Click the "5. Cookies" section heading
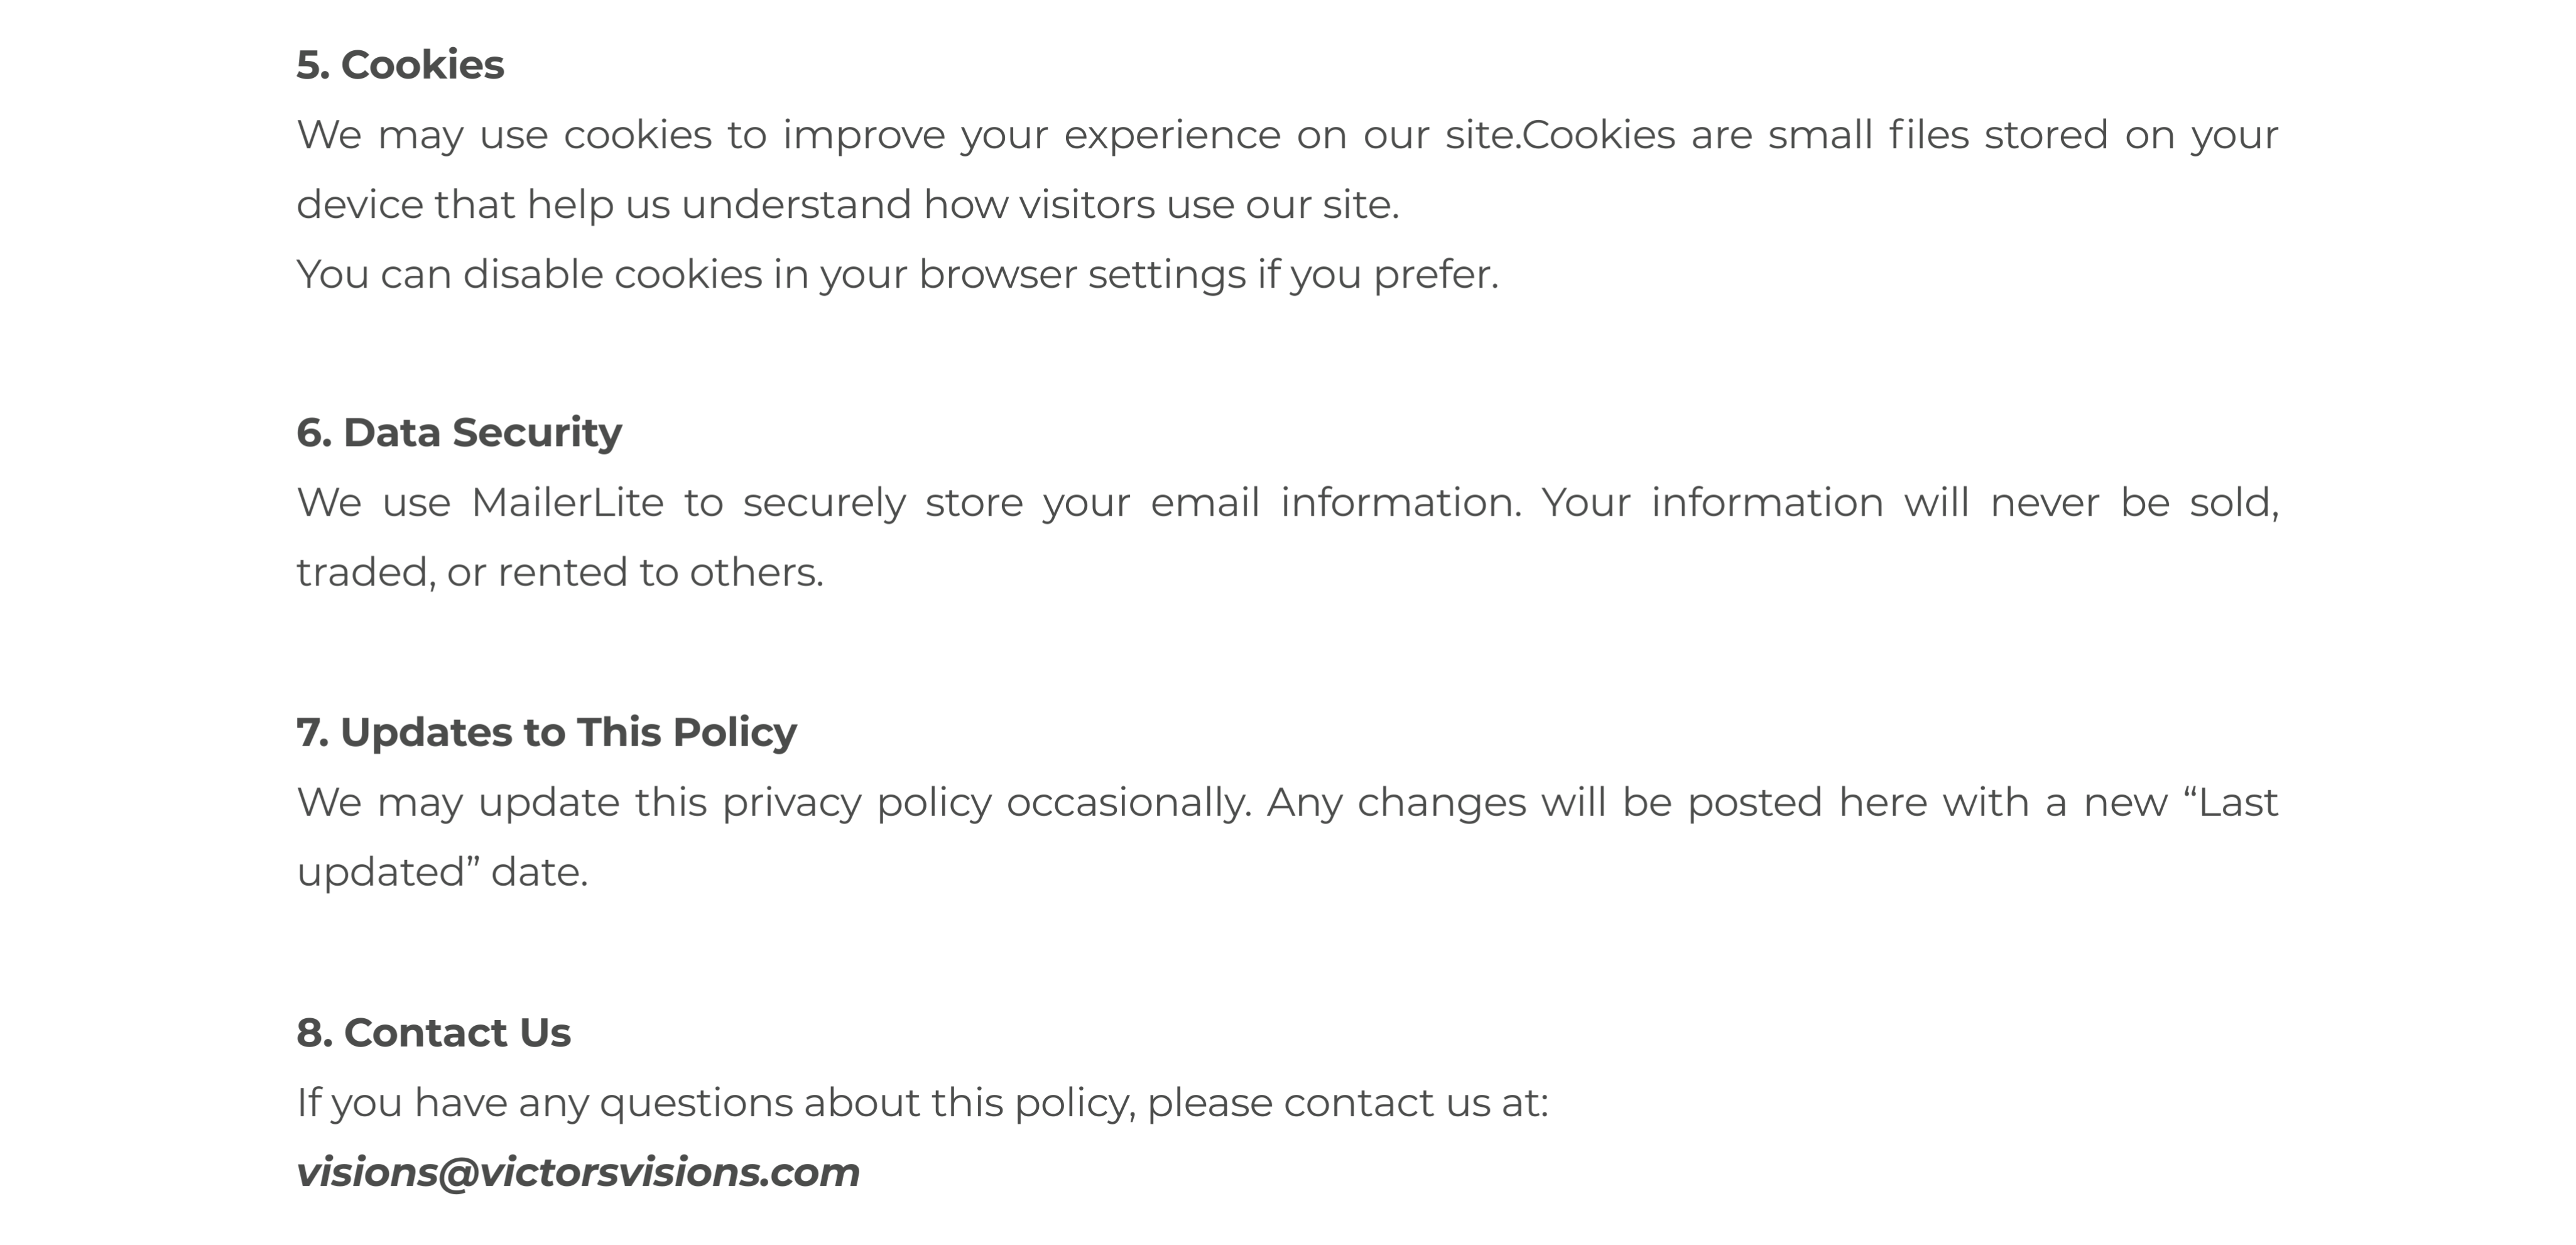2576x1245 pixels. [400, 65]
